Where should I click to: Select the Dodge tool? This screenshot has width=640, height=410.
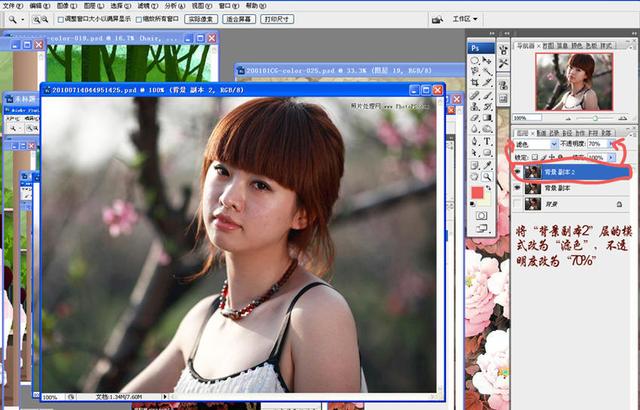coord(487,129)
